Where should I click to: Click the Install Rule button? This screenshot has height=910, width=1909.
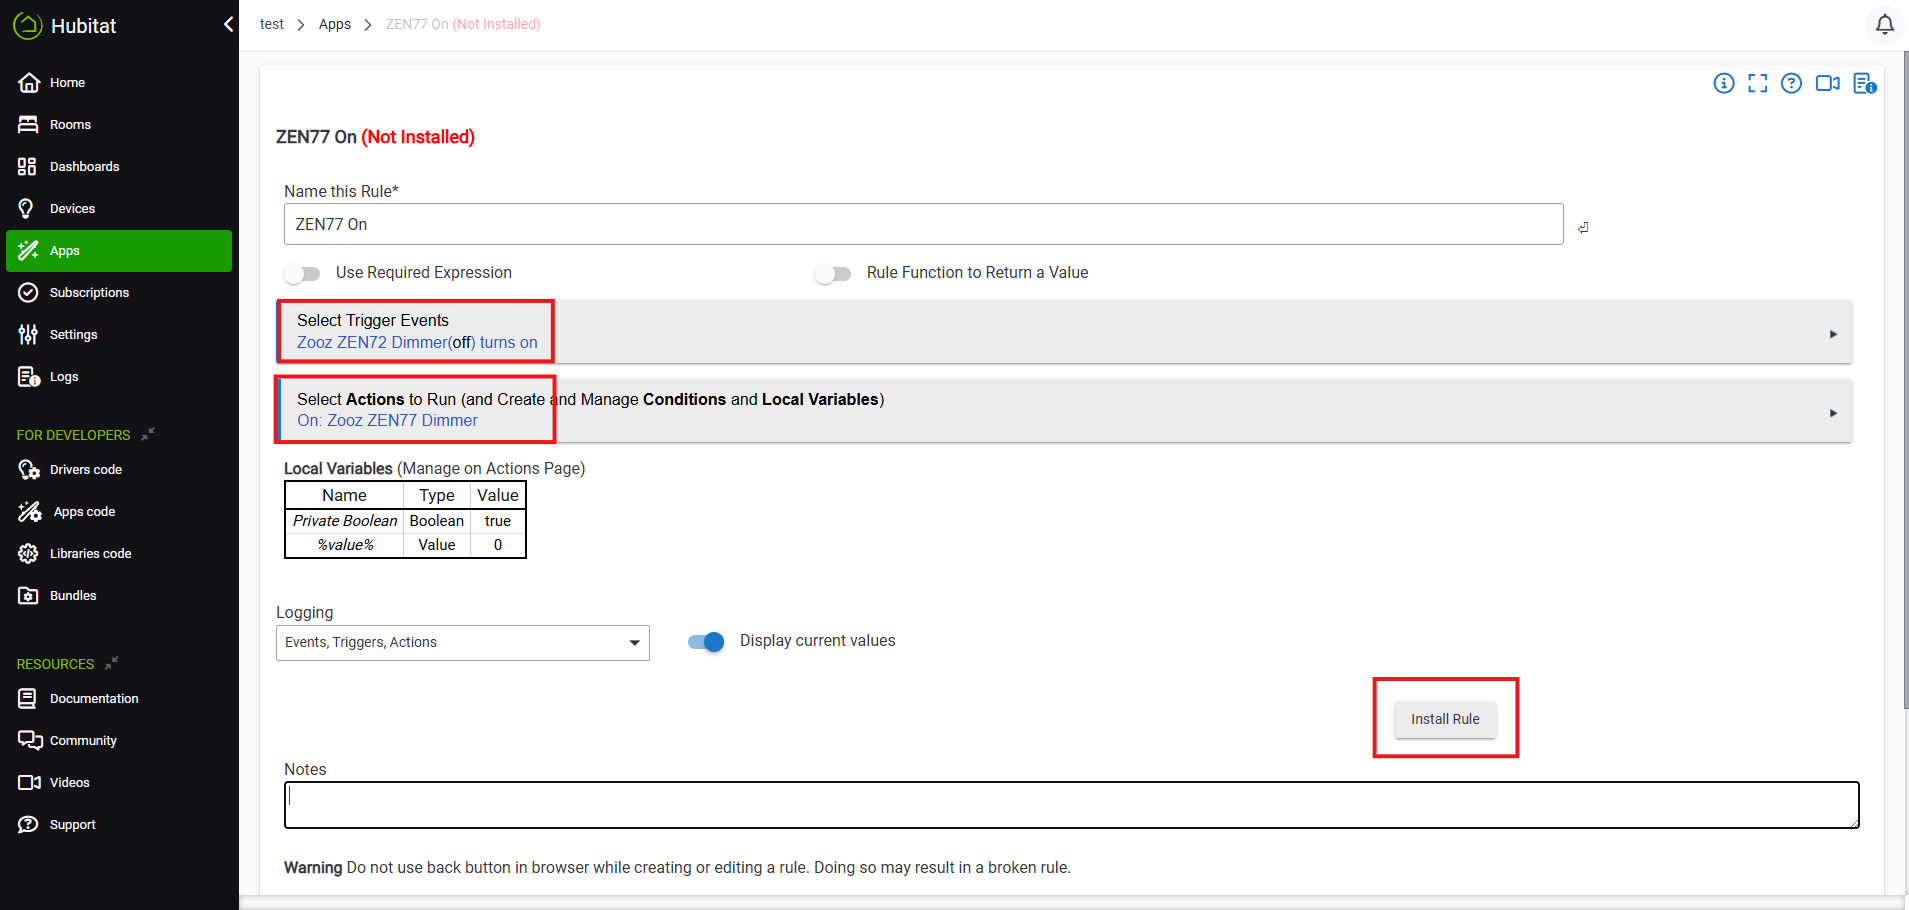(x=1445, y=719)
